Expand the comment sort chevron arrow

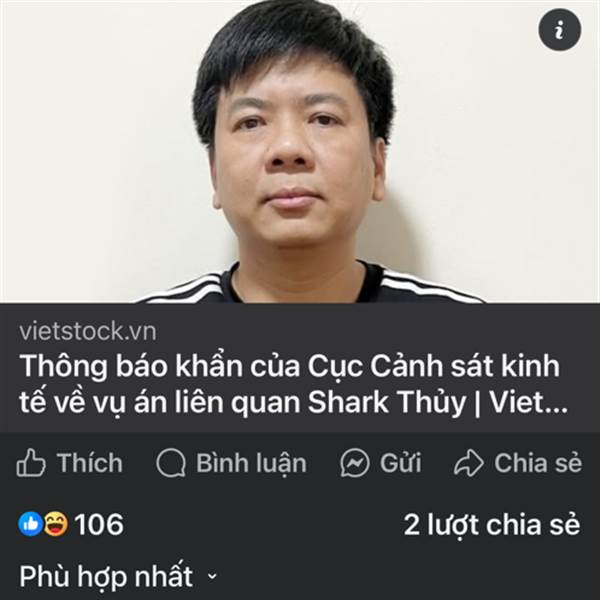point(212,576)
